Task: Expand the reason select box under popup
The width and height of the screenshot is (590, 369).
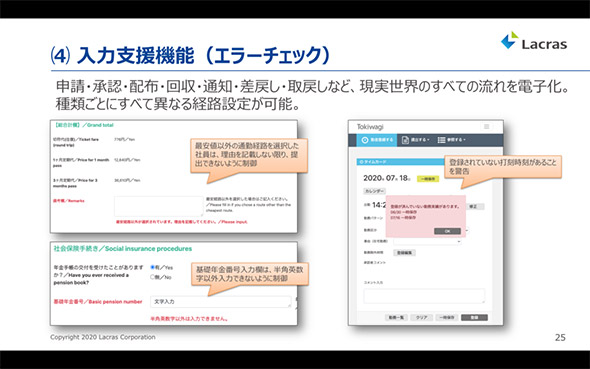Action: tap(427, 241)
